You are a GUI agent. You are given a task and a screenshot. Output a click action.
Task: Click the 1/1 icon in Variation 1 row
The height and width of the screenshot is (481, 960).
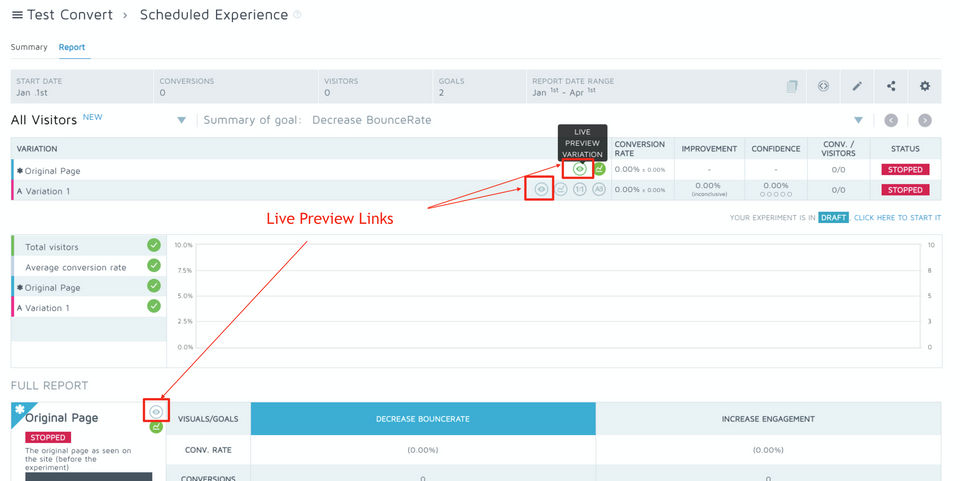pos(579,189)
